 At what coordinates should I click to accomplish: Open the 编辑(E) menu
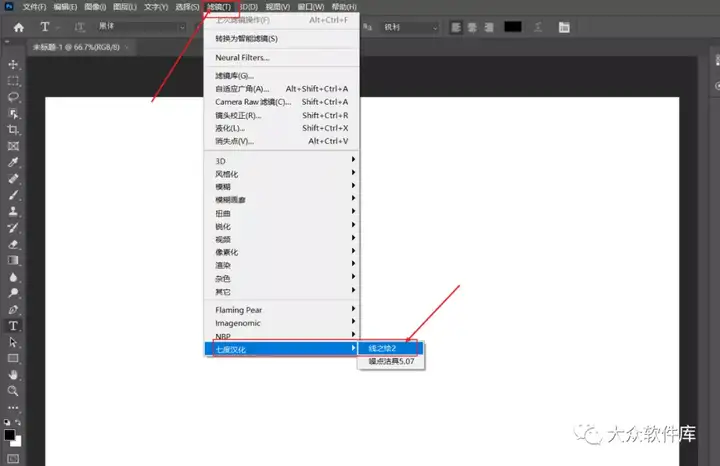pos(65,7)
